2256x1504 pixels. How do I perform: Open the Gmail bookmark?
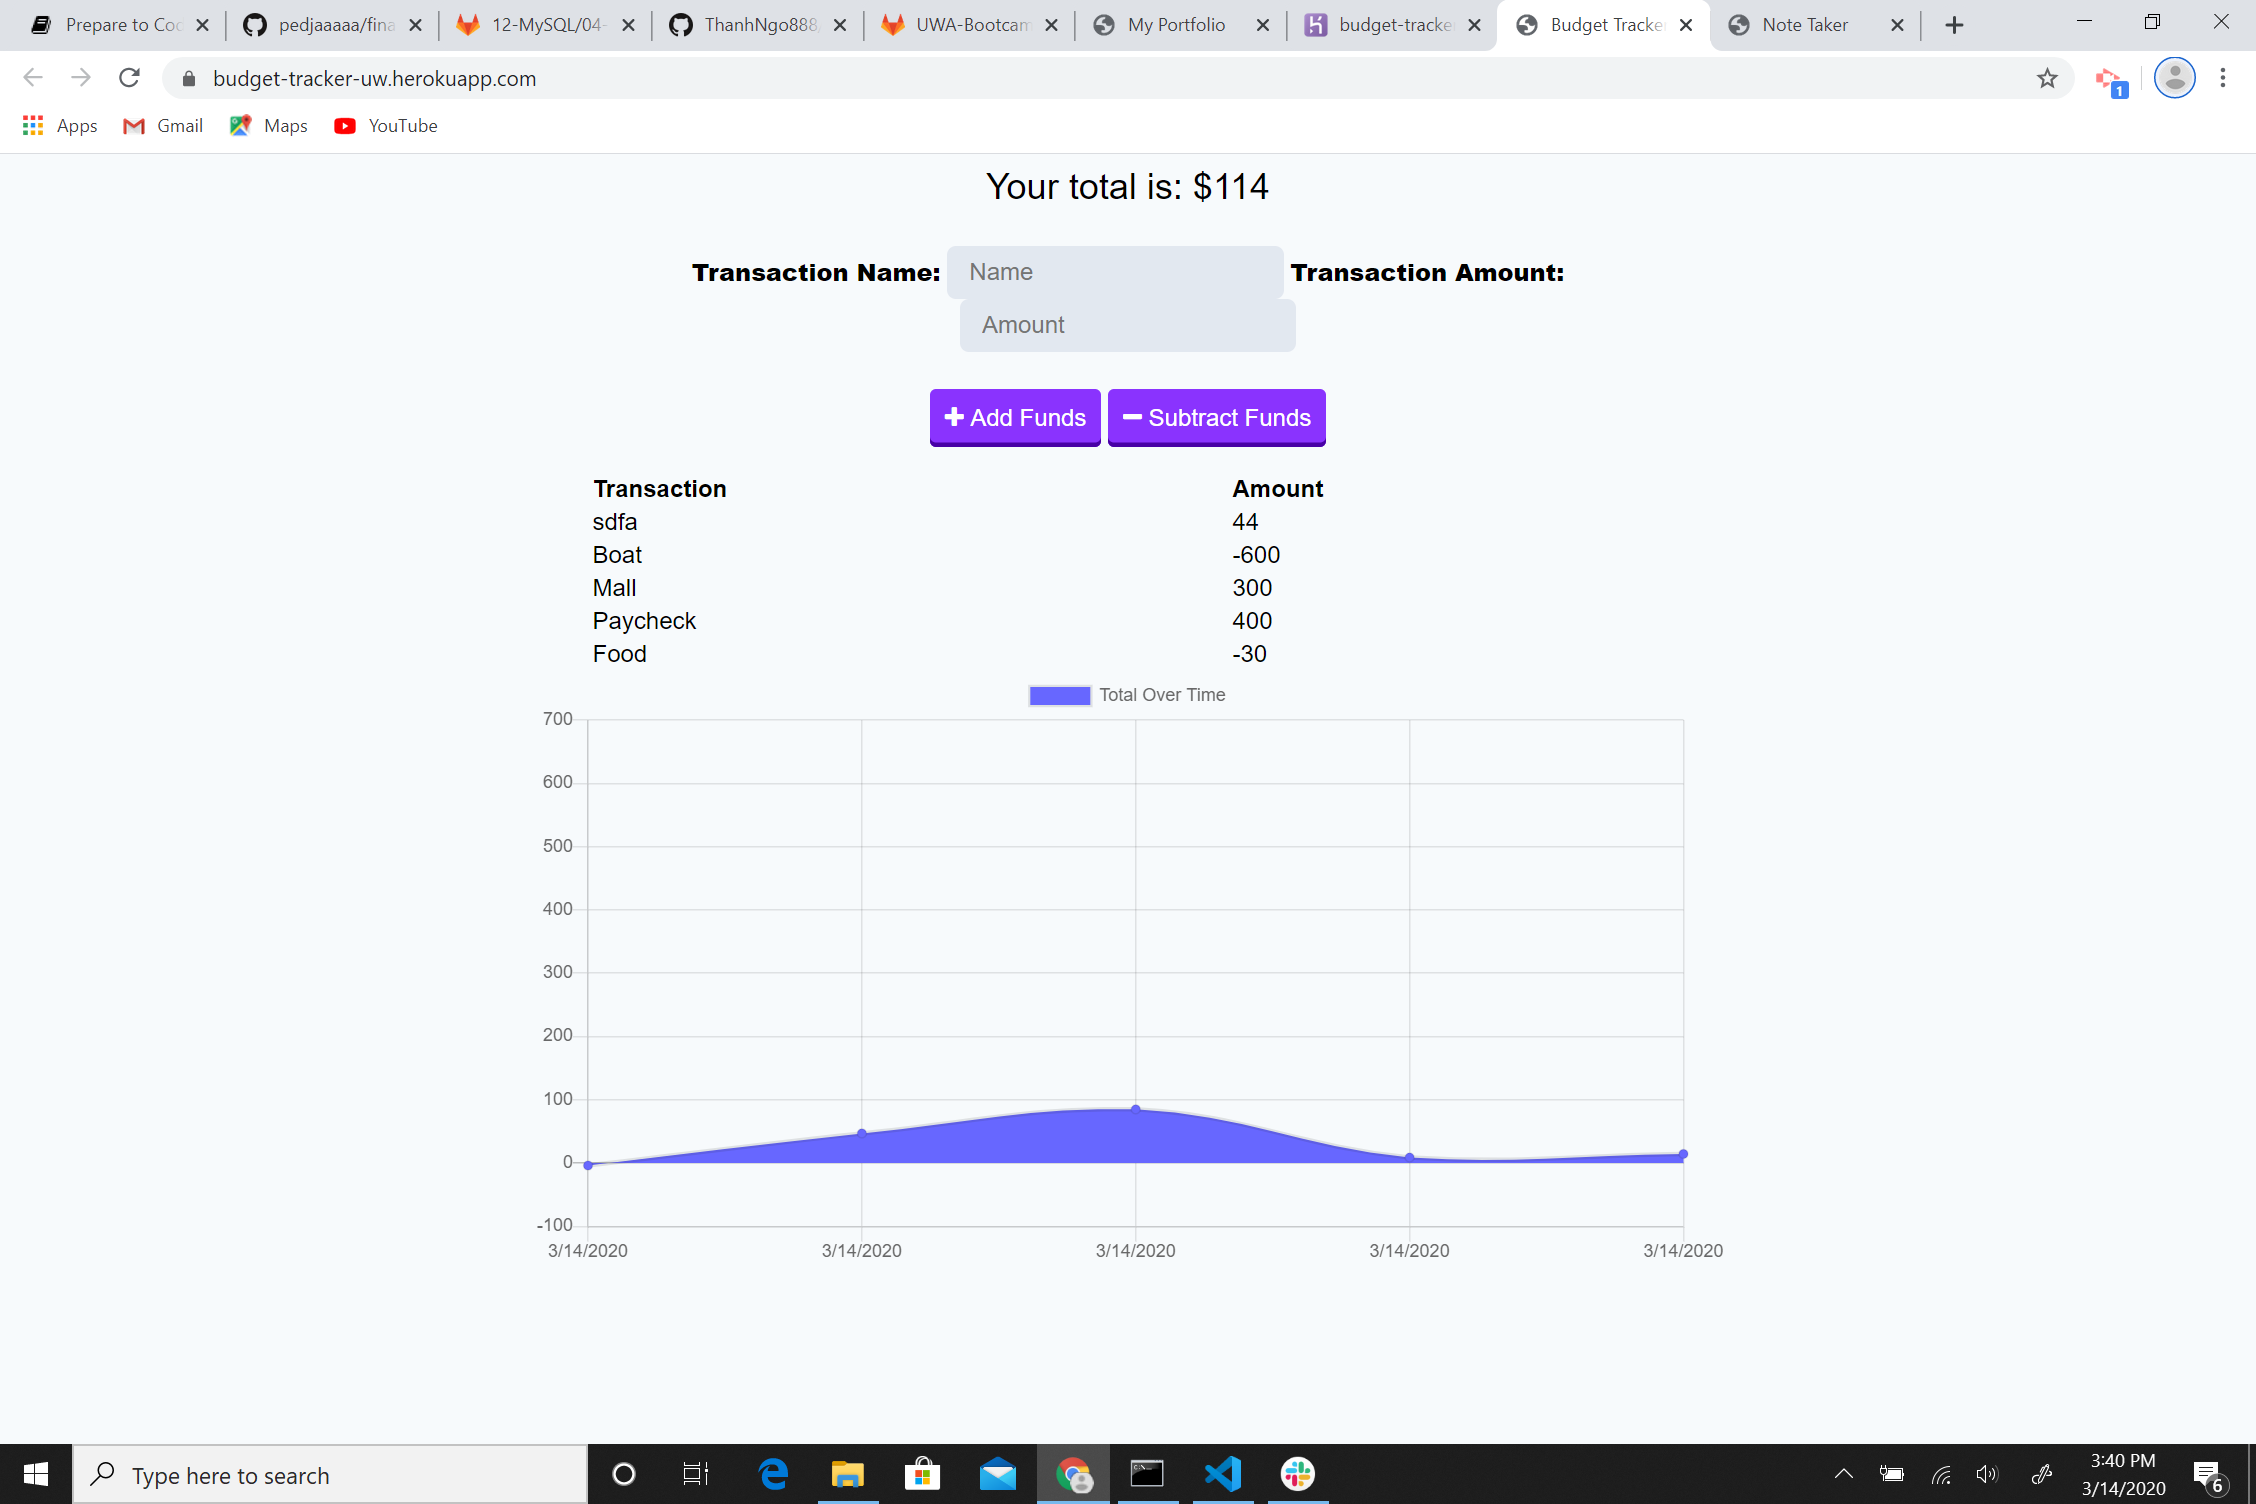click(162, 125)
